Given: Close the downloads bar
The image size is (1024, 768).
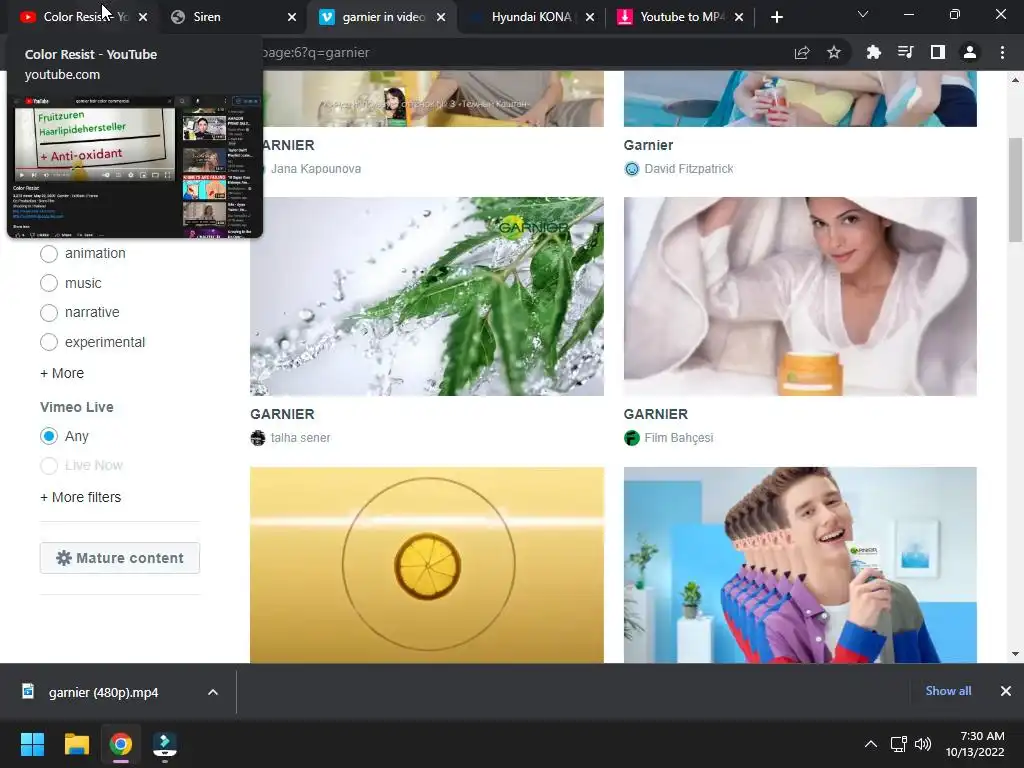Looking at the screenshot, I should 1006,691.
